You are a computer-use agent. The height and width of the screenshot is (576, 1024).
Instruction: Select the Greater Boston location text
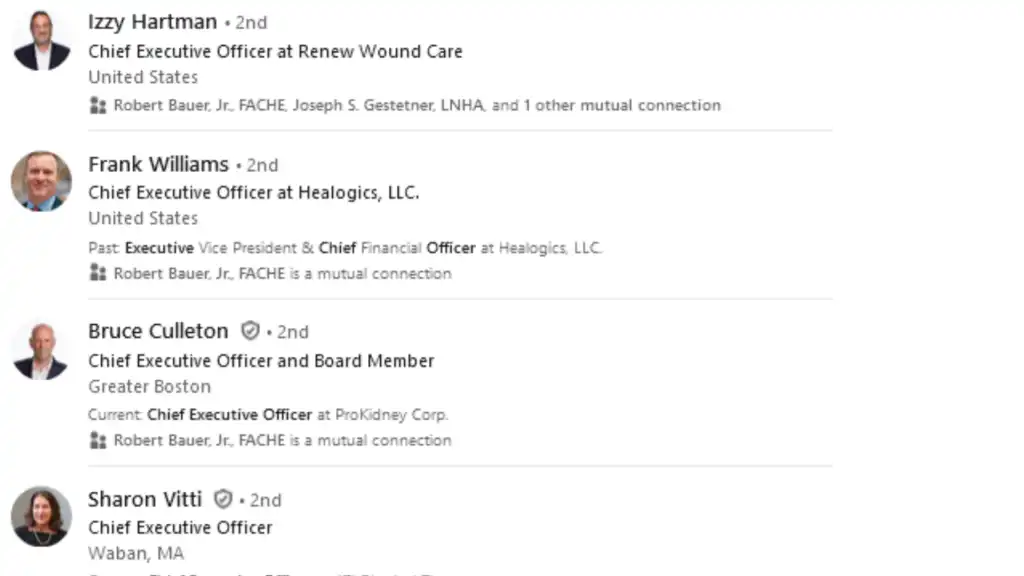pyautogui.click(x=149, y=386)
